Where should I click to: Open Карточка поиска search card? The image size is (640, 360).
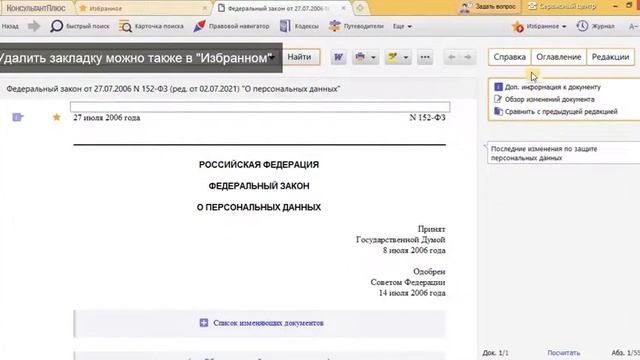point(151,26)
